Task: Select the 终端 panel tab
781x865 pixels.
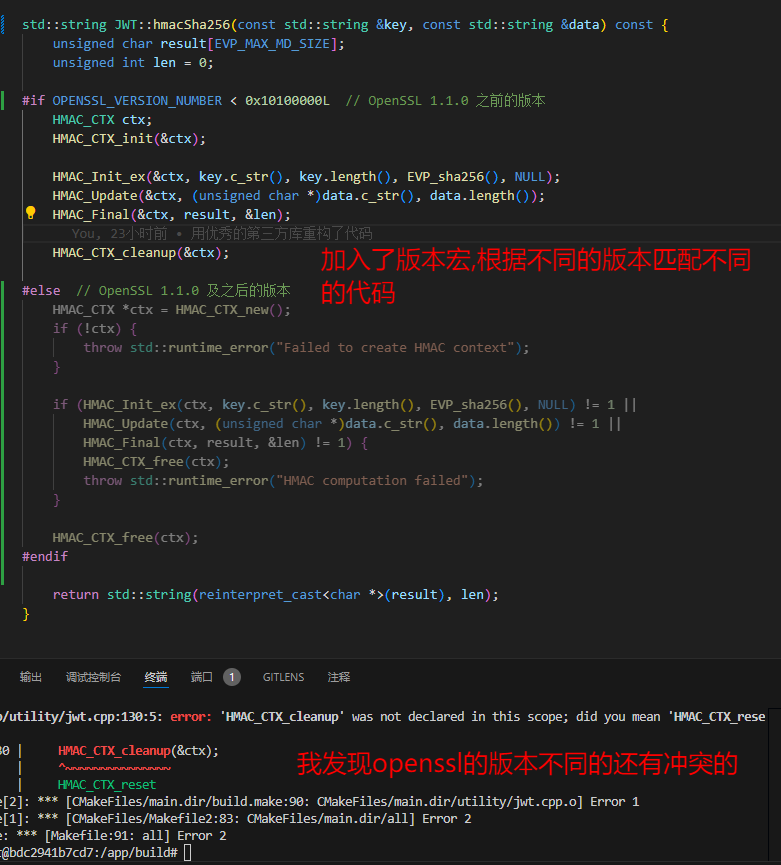Action: coord(156,677)
